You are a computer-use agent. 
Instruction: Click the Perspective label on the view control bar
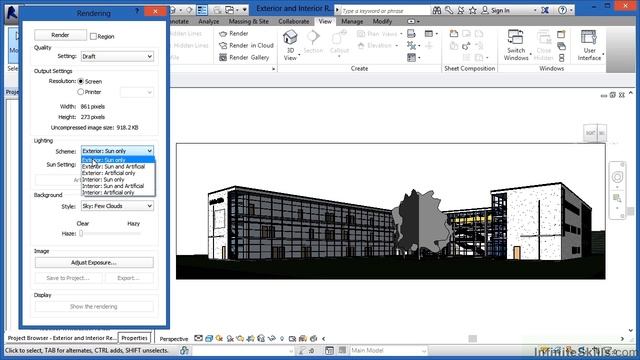[x=174, y=339]
